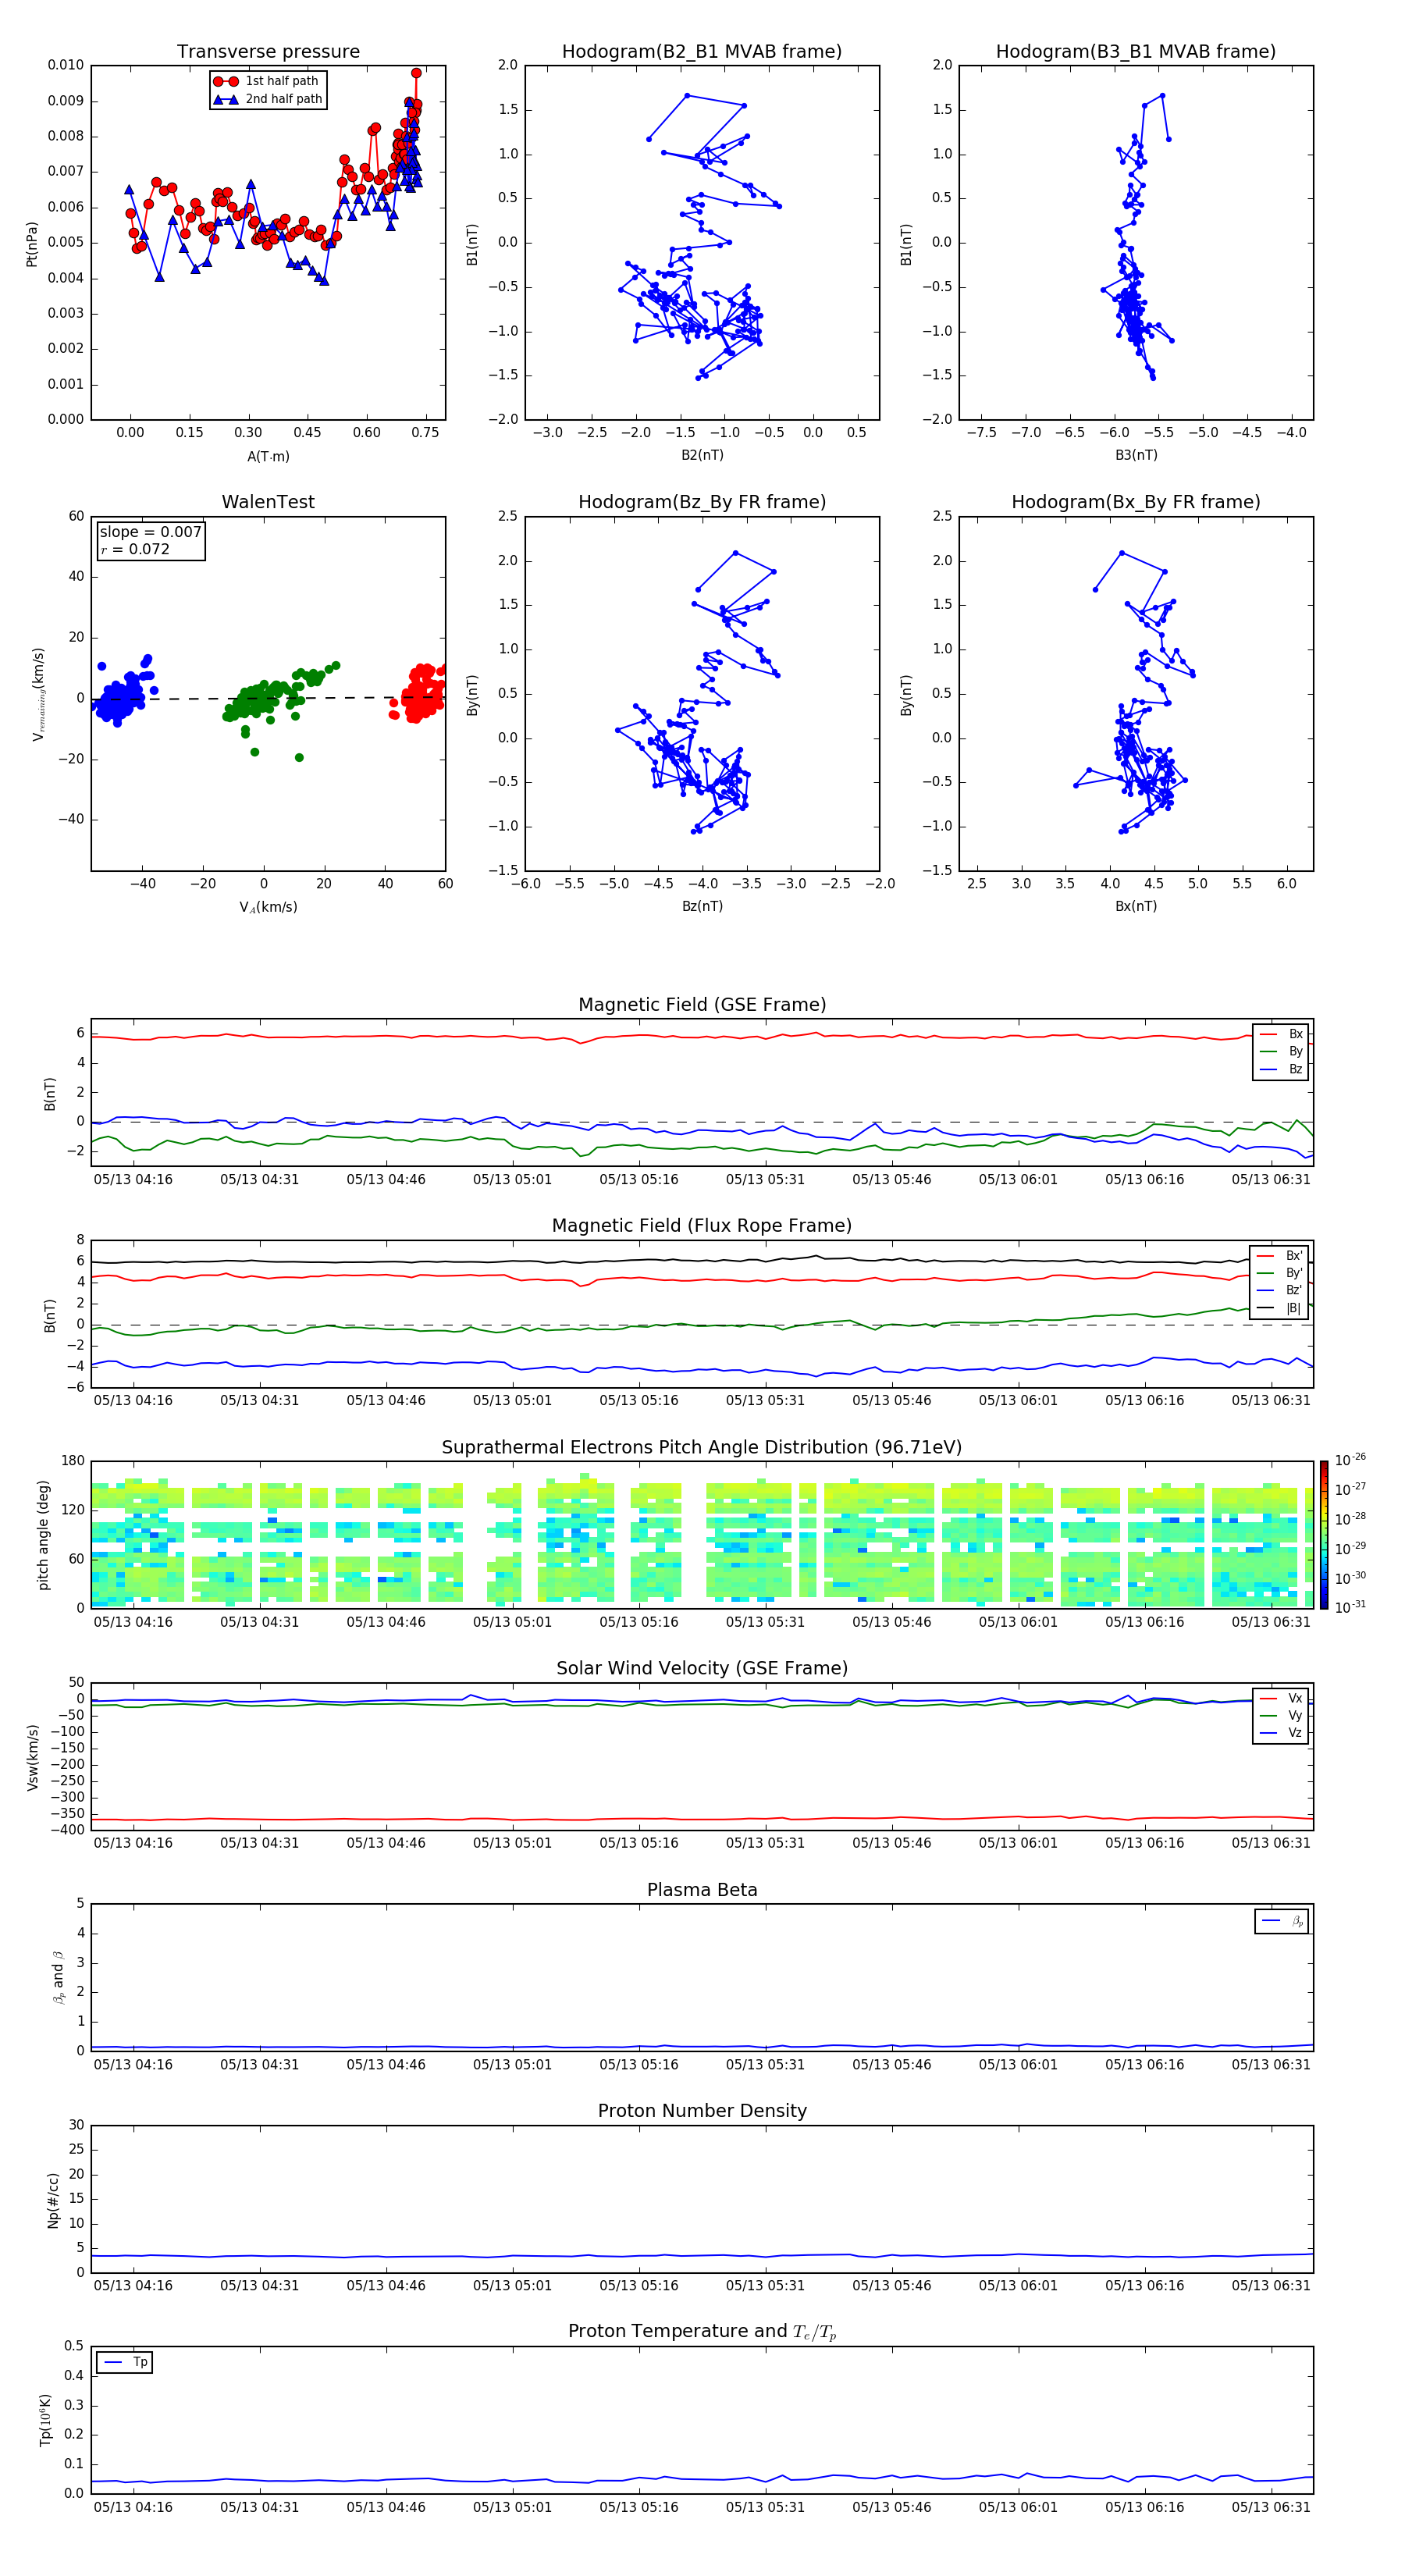The width and height of the screenshot is (1405, 2576).
Task: Click the "Hodogram(Bx_By FR frame)" title
Action: (x=1136, y=502)
